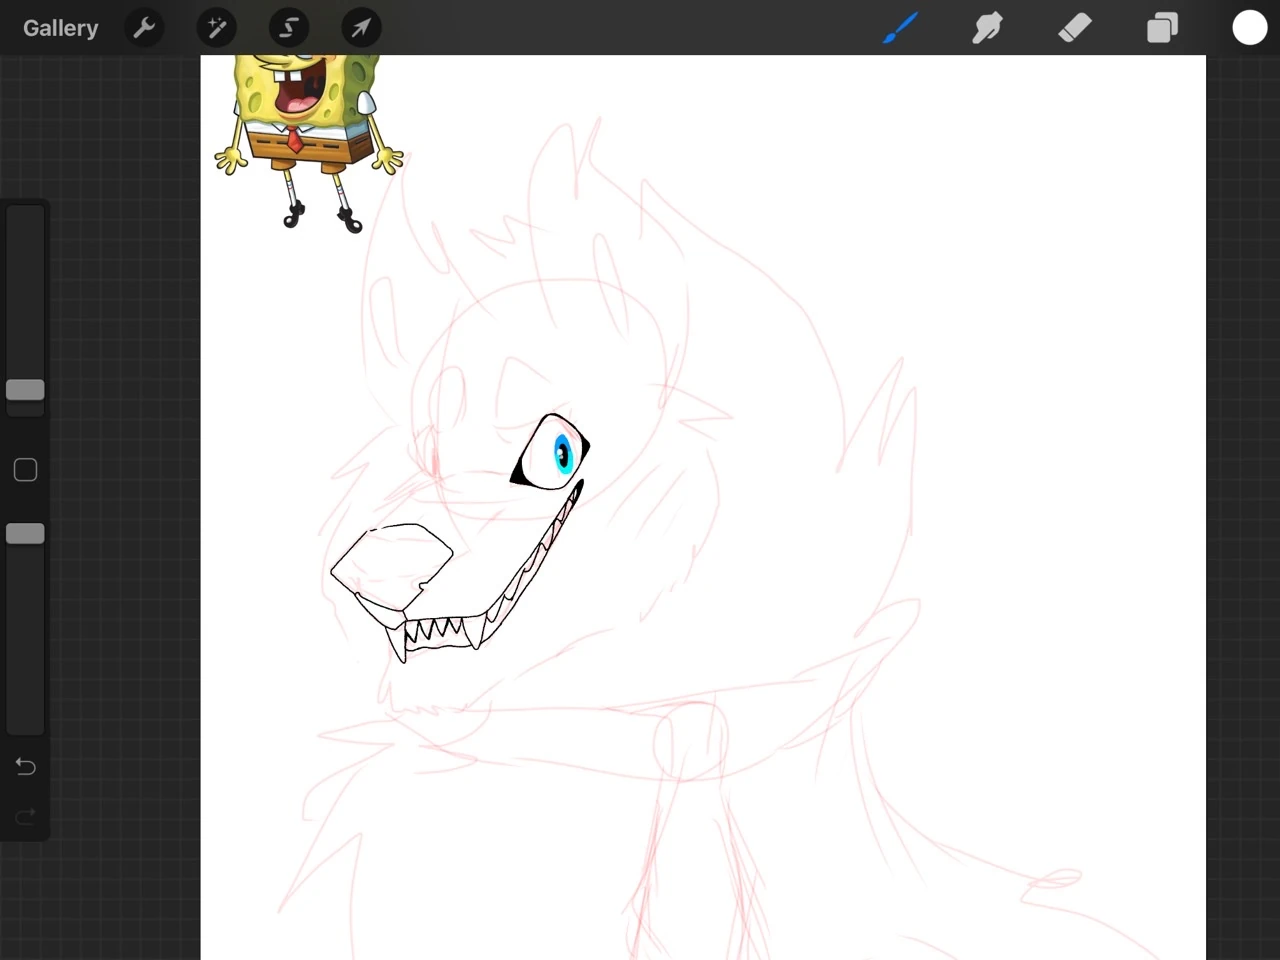This screenshot has height=960, width=1280.
Task: Switch to the Smudge tool
Action: point(987,27)
